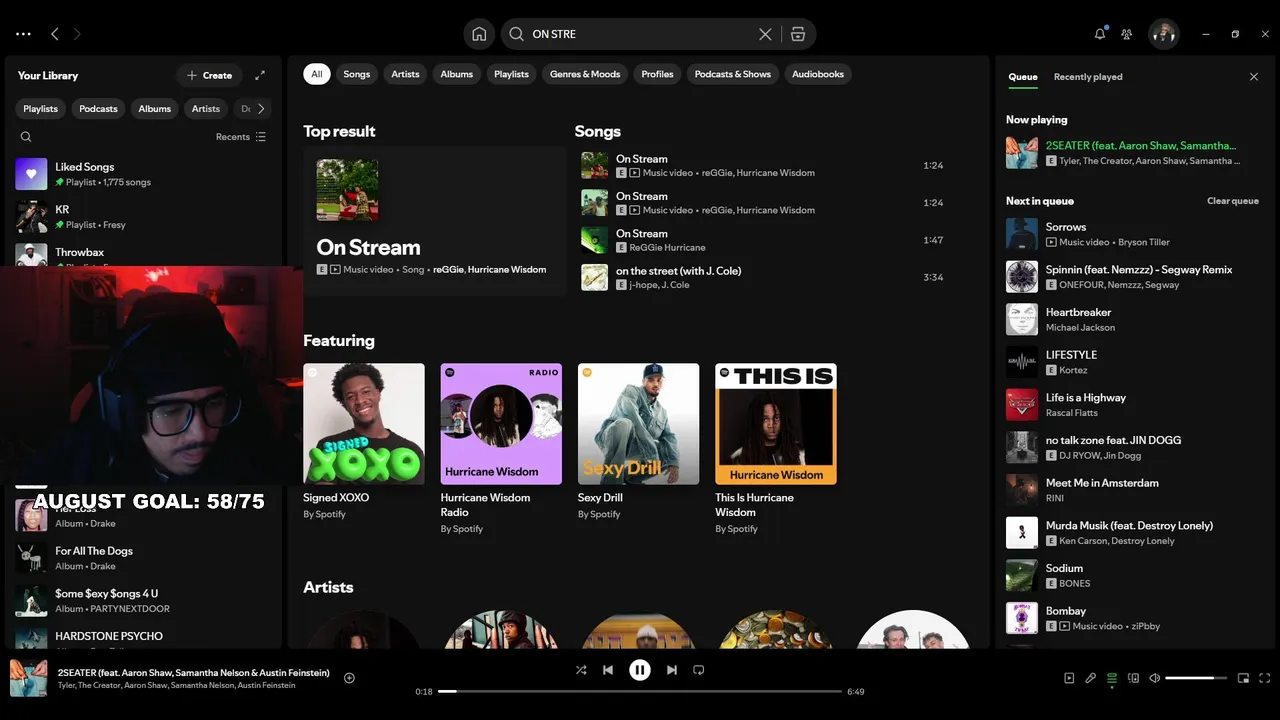Enter full screen mode

[1265, 678]
